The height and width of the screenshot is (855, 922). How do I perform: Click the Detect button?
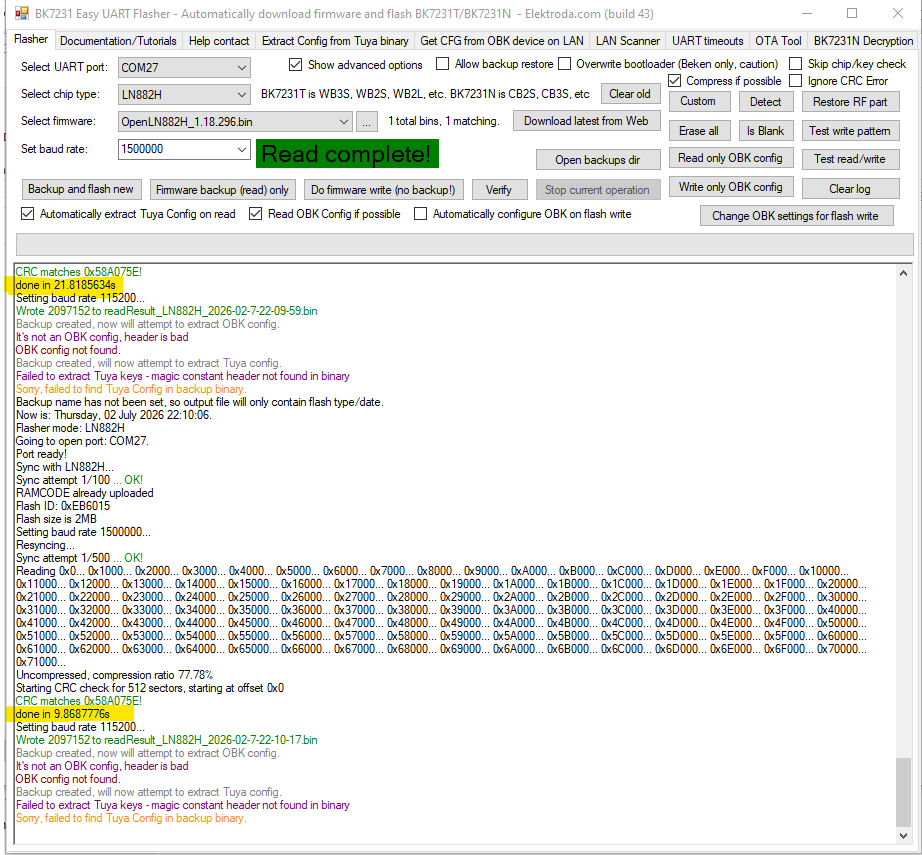765,102
